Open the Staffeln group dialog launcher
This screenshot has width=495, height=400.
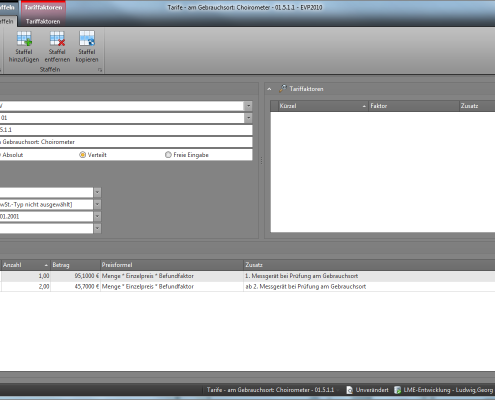(x=100, y=70)
